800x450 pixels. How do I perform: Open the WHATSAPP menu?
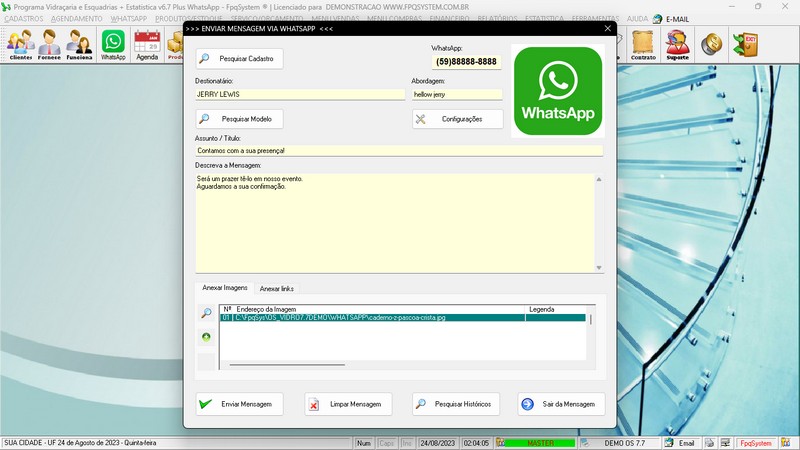(x=129, y=18)
